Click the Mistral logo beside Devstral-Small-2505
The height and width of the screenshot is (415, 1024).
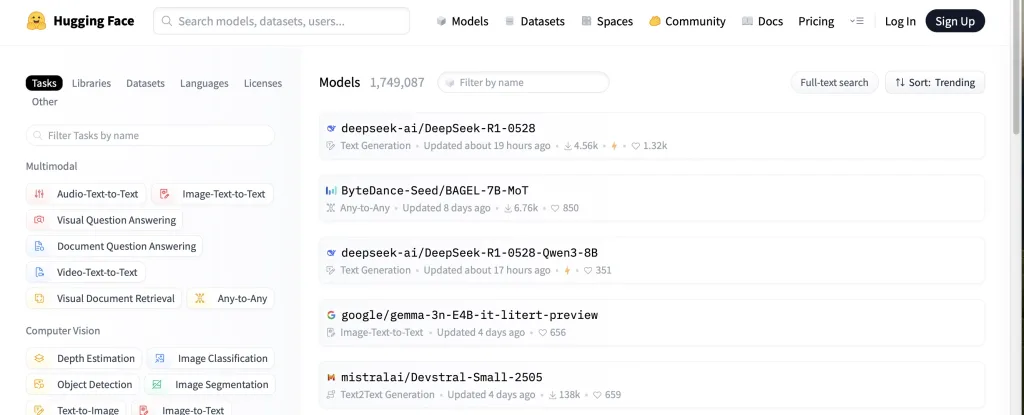(x=331, y=378)
